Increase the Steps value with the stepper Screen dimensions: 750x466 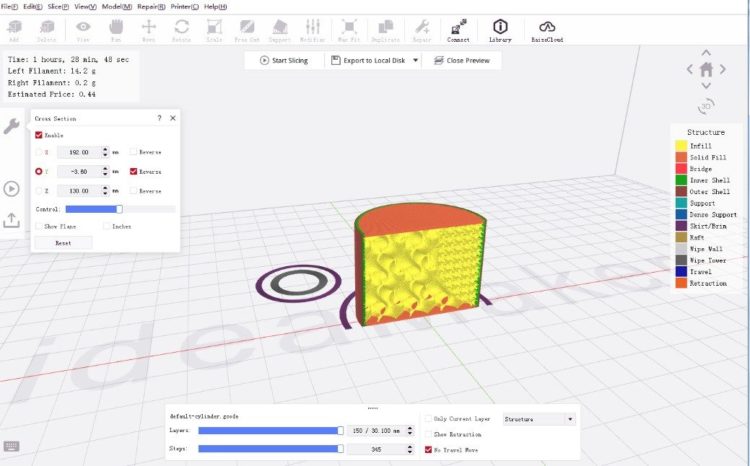(410, 447)
